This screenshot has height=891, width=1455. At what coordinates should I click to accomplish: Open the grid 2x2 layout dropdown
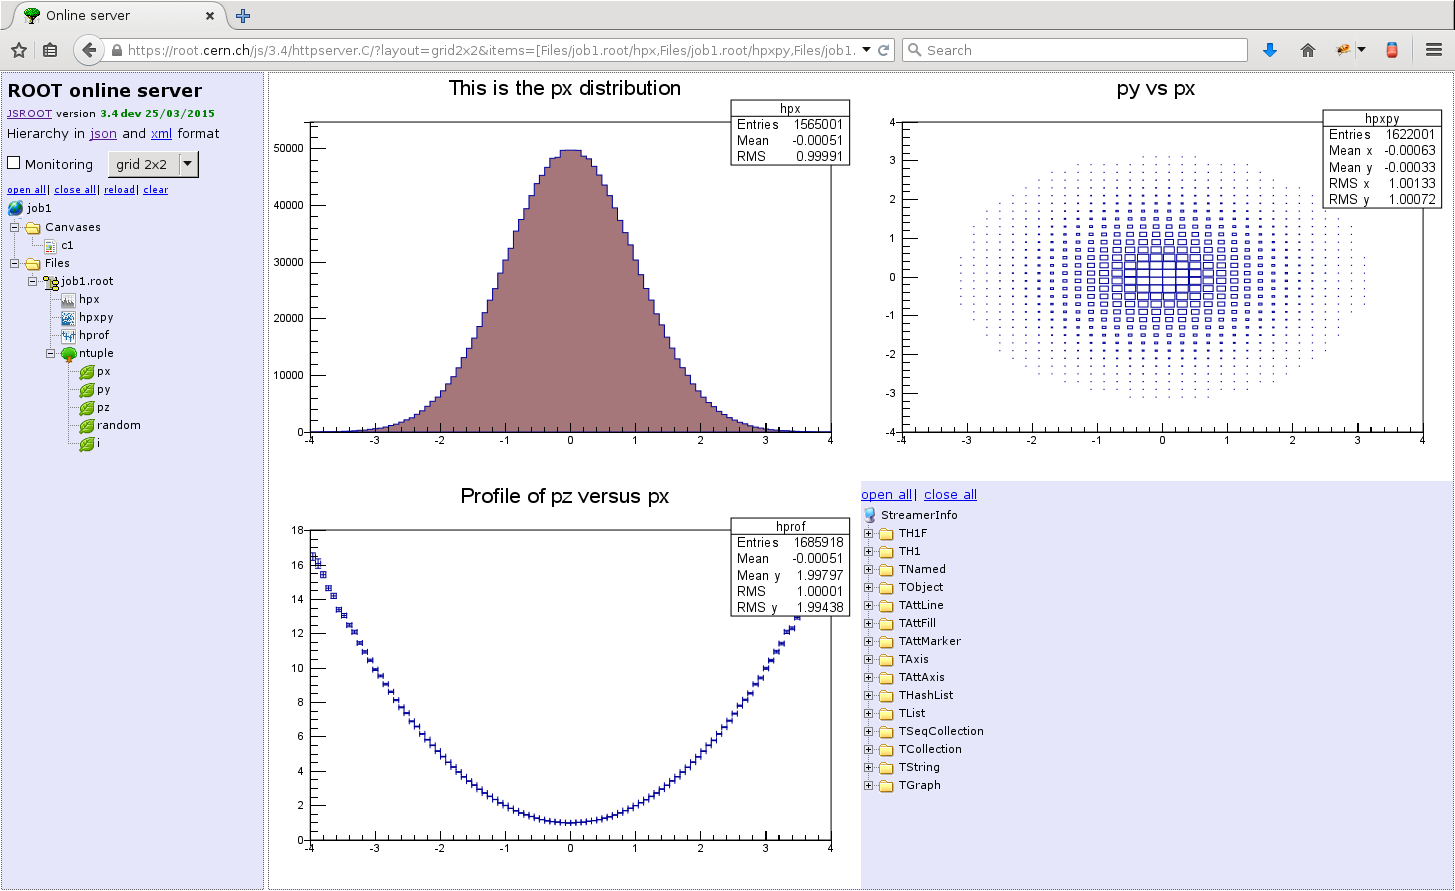coord(188,164)
